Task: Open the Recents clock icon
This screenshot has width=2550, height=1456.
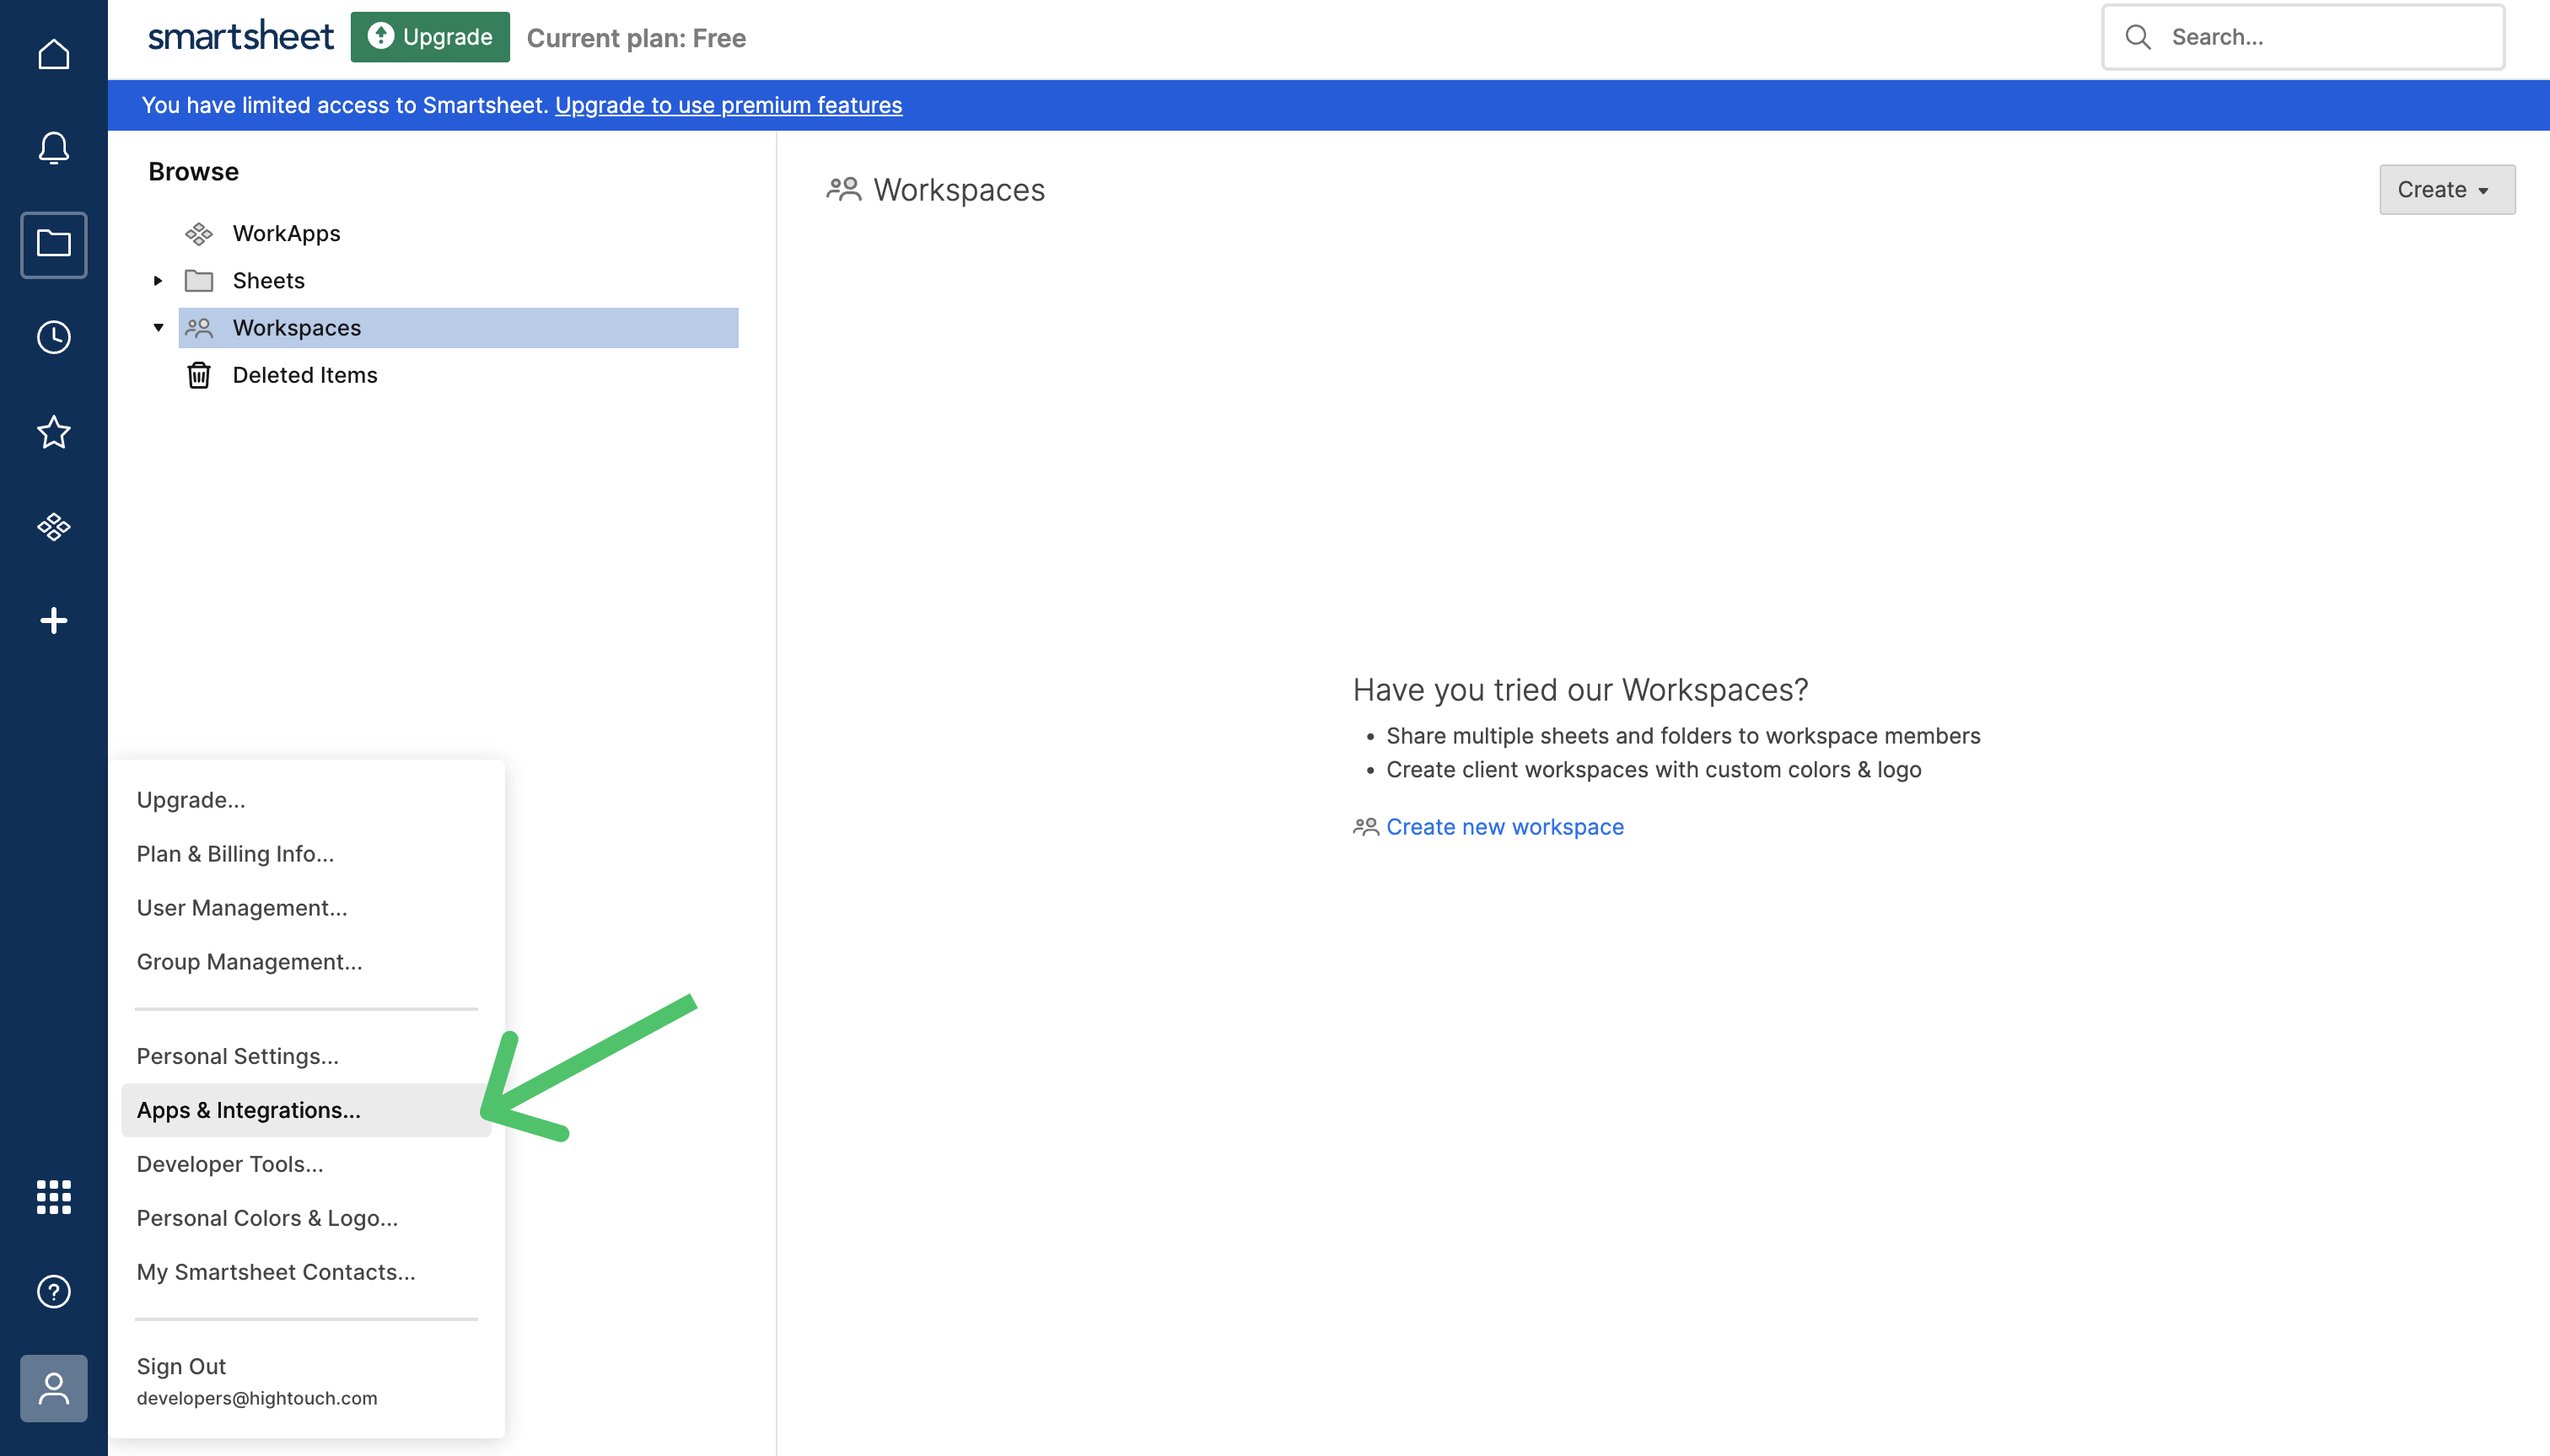Action: coord(52,338)
